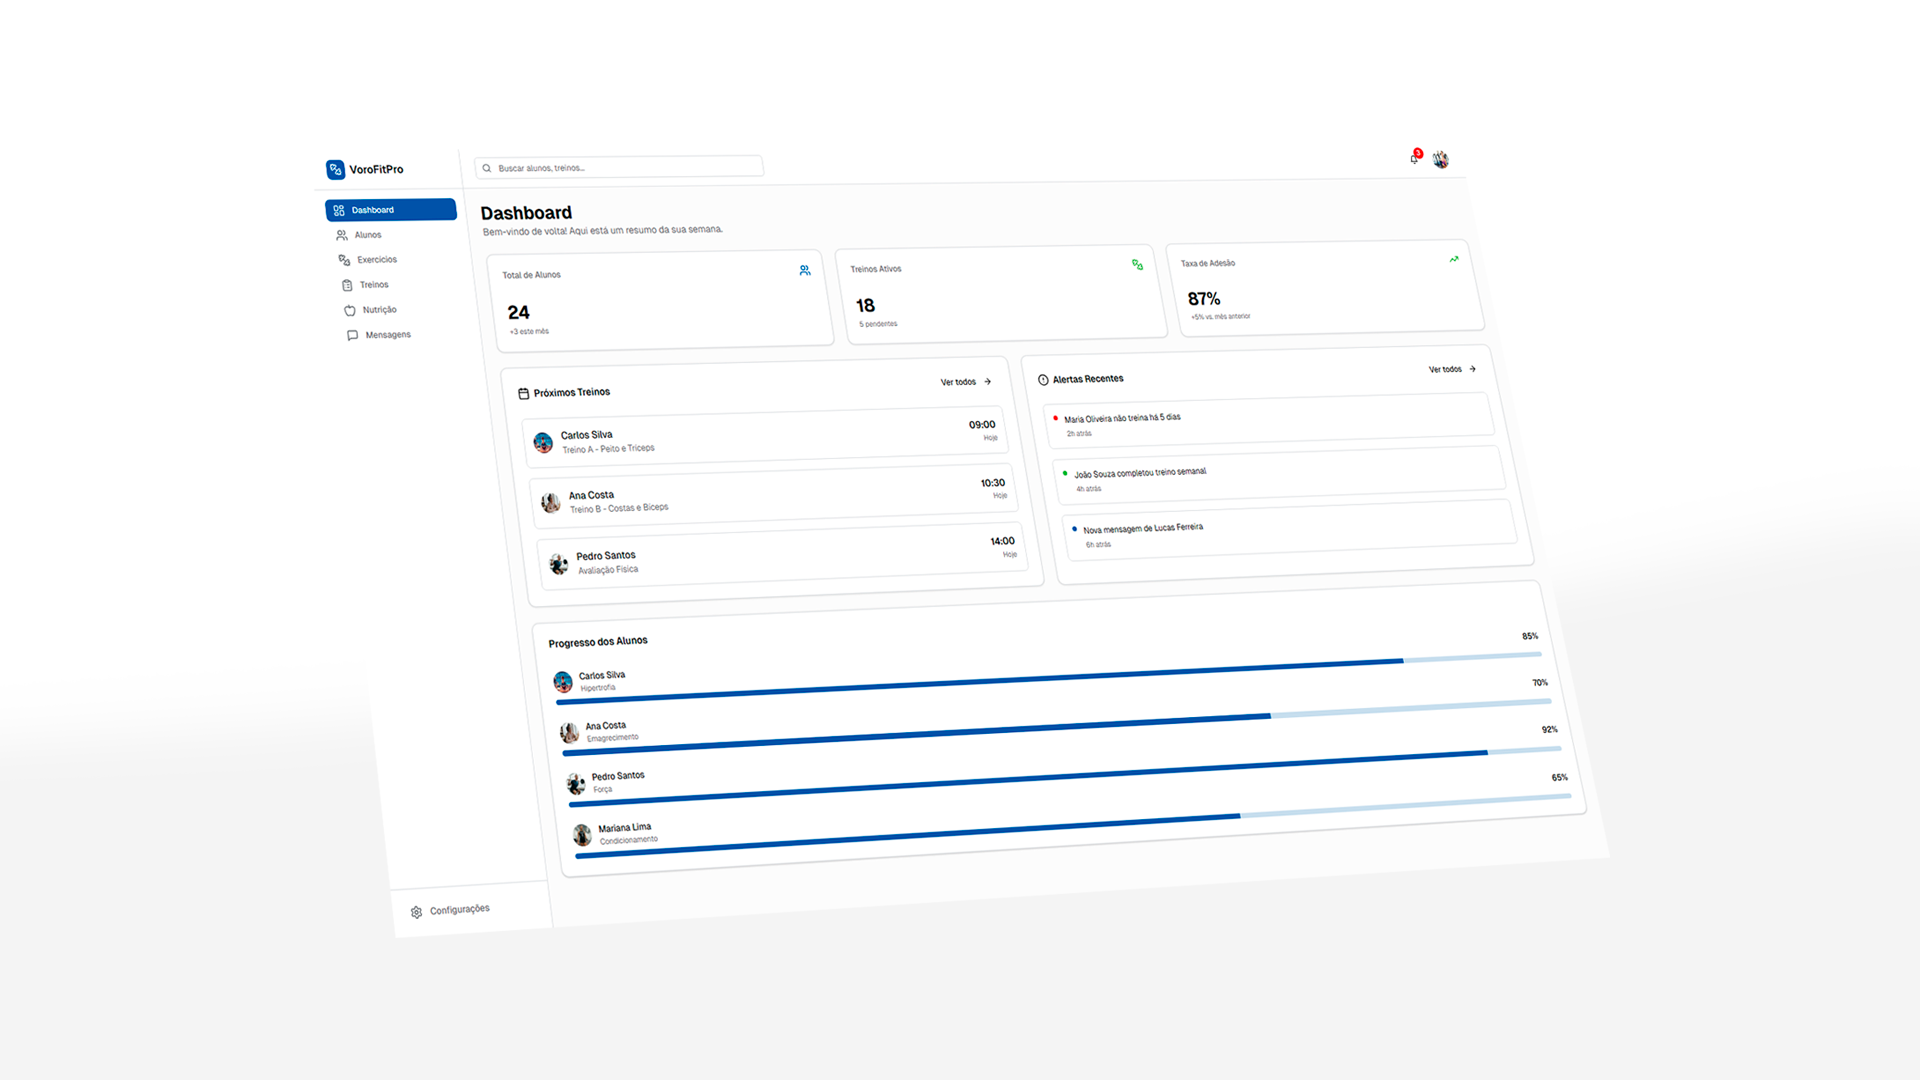Toggle the red alert dot for Maria Oliveira
This screenshot has height=1080, width=1920.
point(1054,416)
